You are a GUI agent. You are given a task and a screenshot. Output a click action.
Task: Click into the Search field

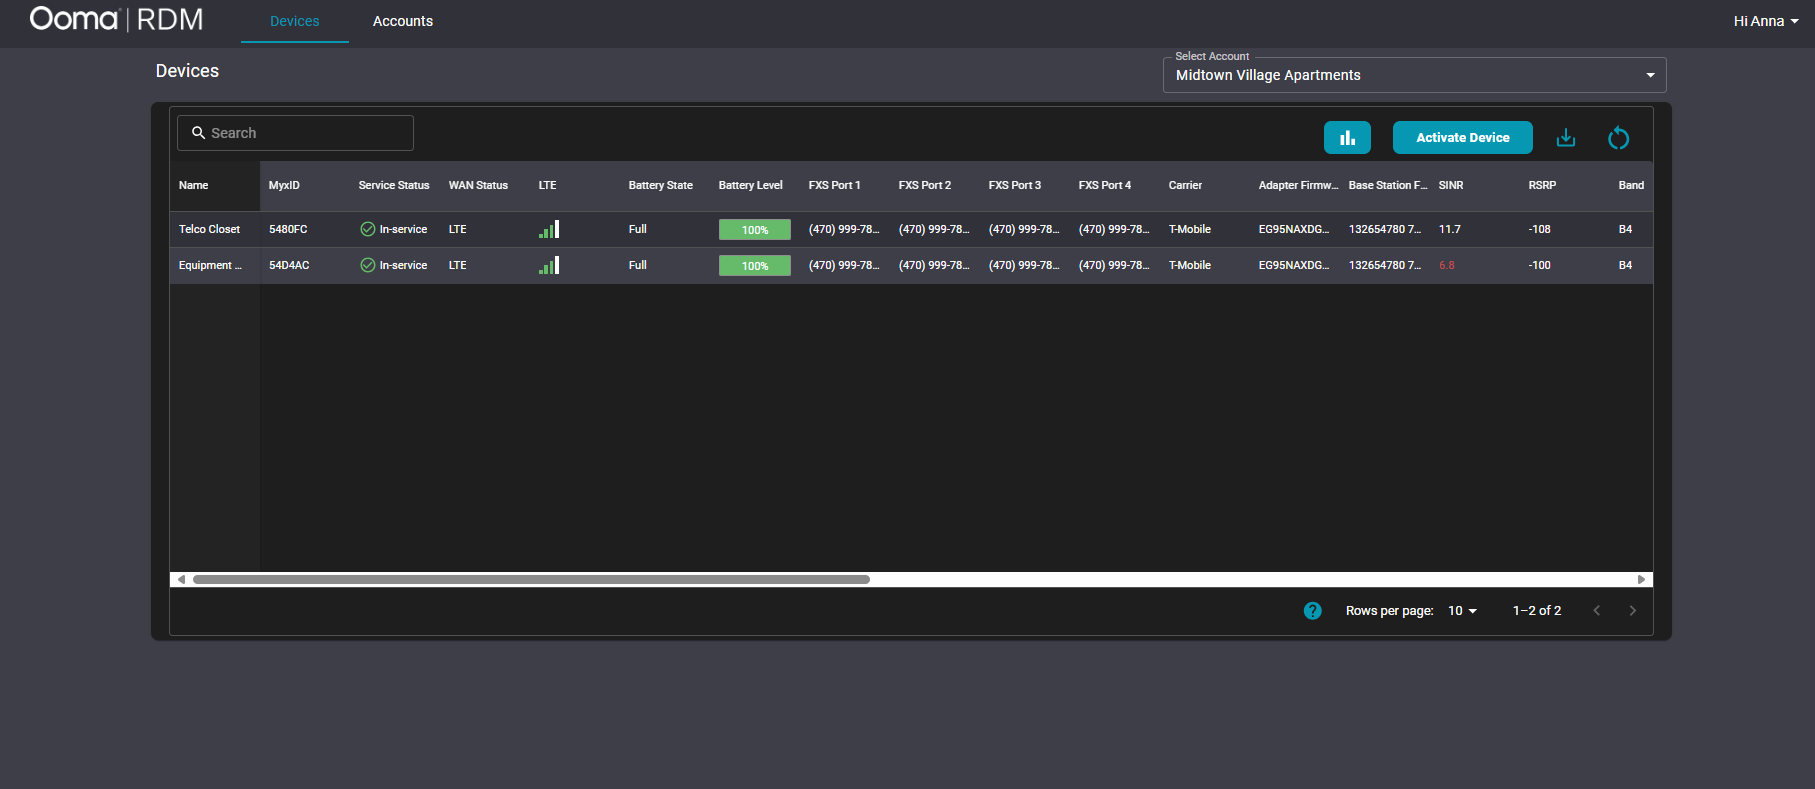click(300, 133)
